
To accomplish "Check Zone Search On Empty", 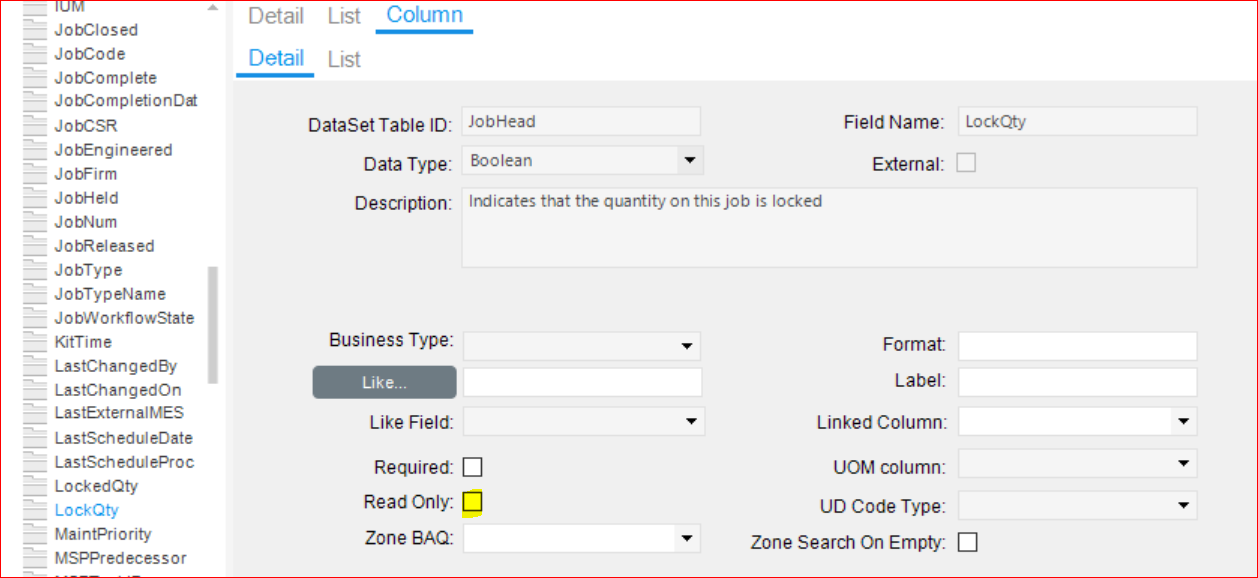I will click(967, 542).
